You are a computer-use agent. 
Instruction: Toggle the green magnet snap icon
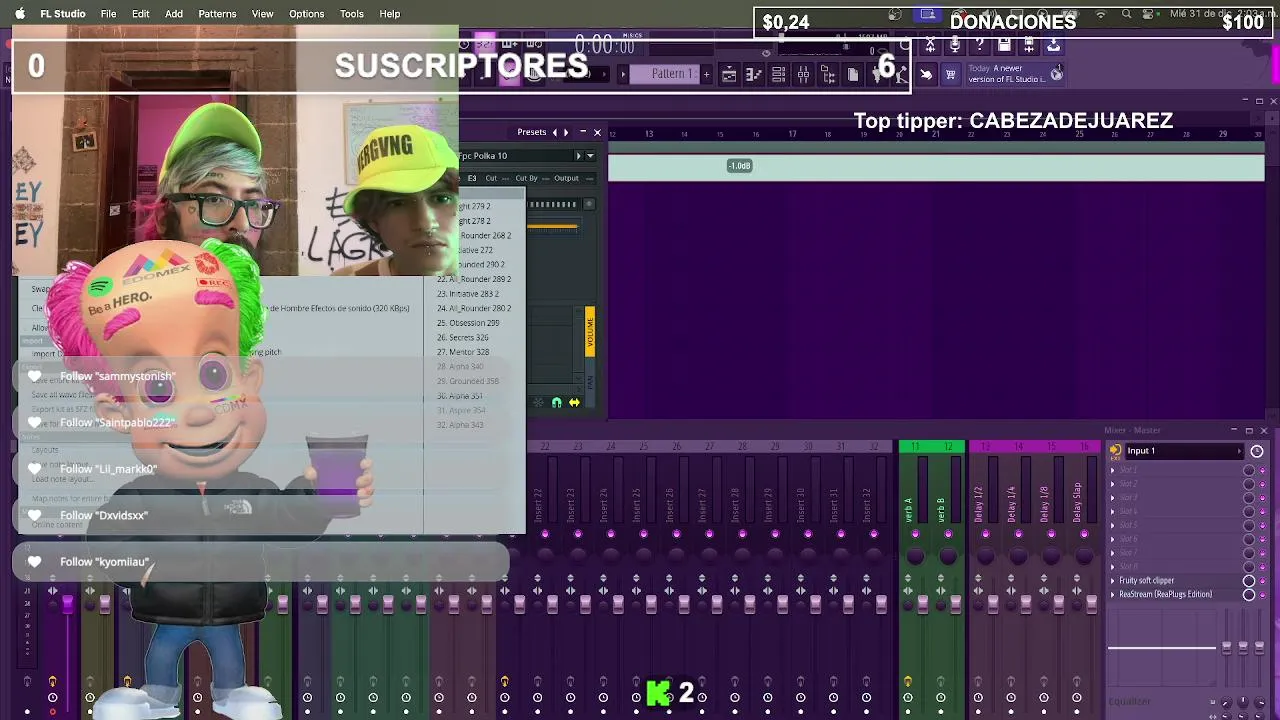[x=557, y=403]
